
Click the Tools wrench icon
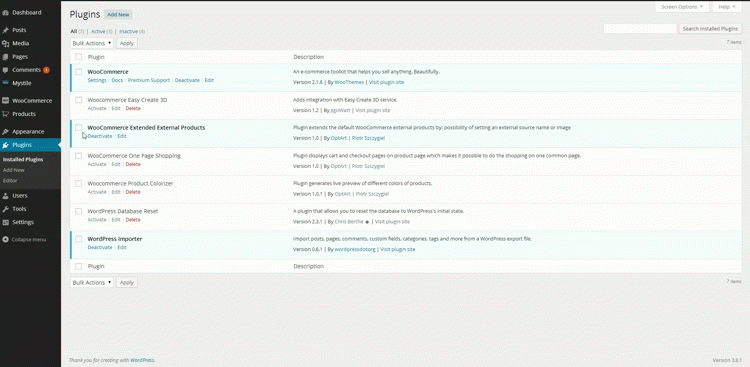tap(5, 209)
